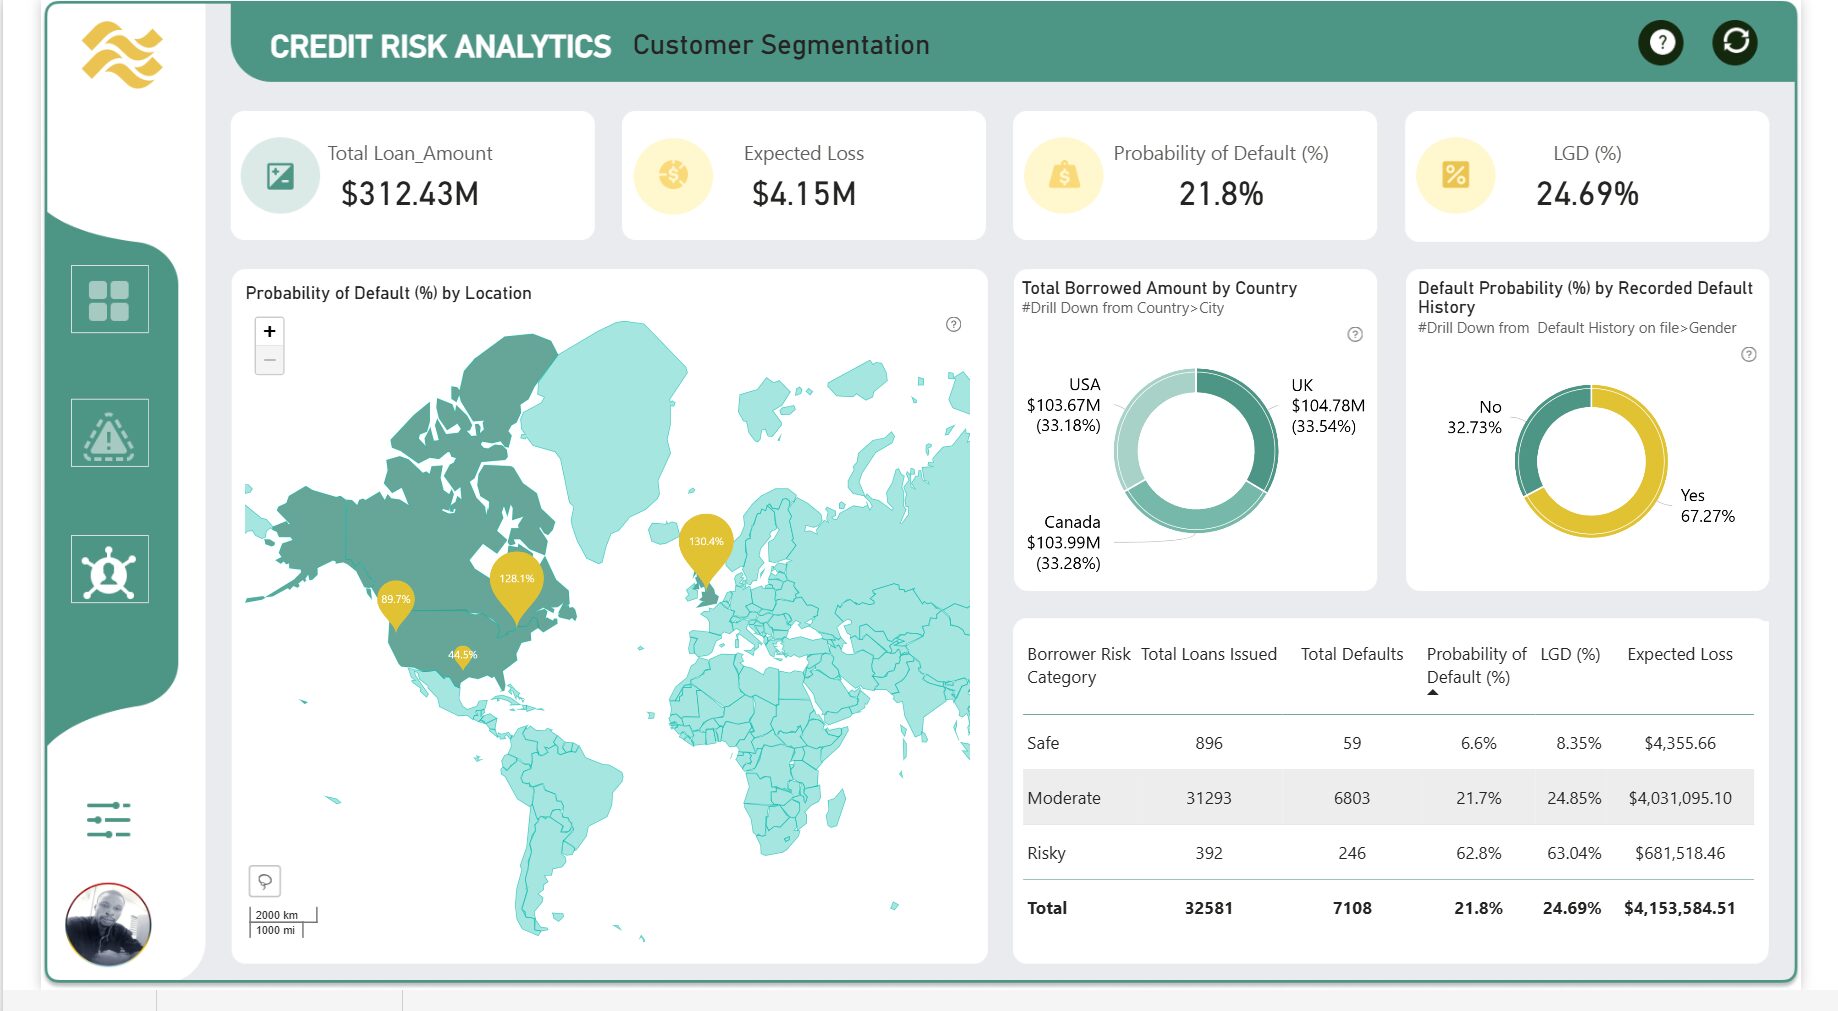Image resolution: width=1838 pixels, height=1011 pixels.
Task: Open the filter sliders icon in sidebar
Action: [108, 820]
